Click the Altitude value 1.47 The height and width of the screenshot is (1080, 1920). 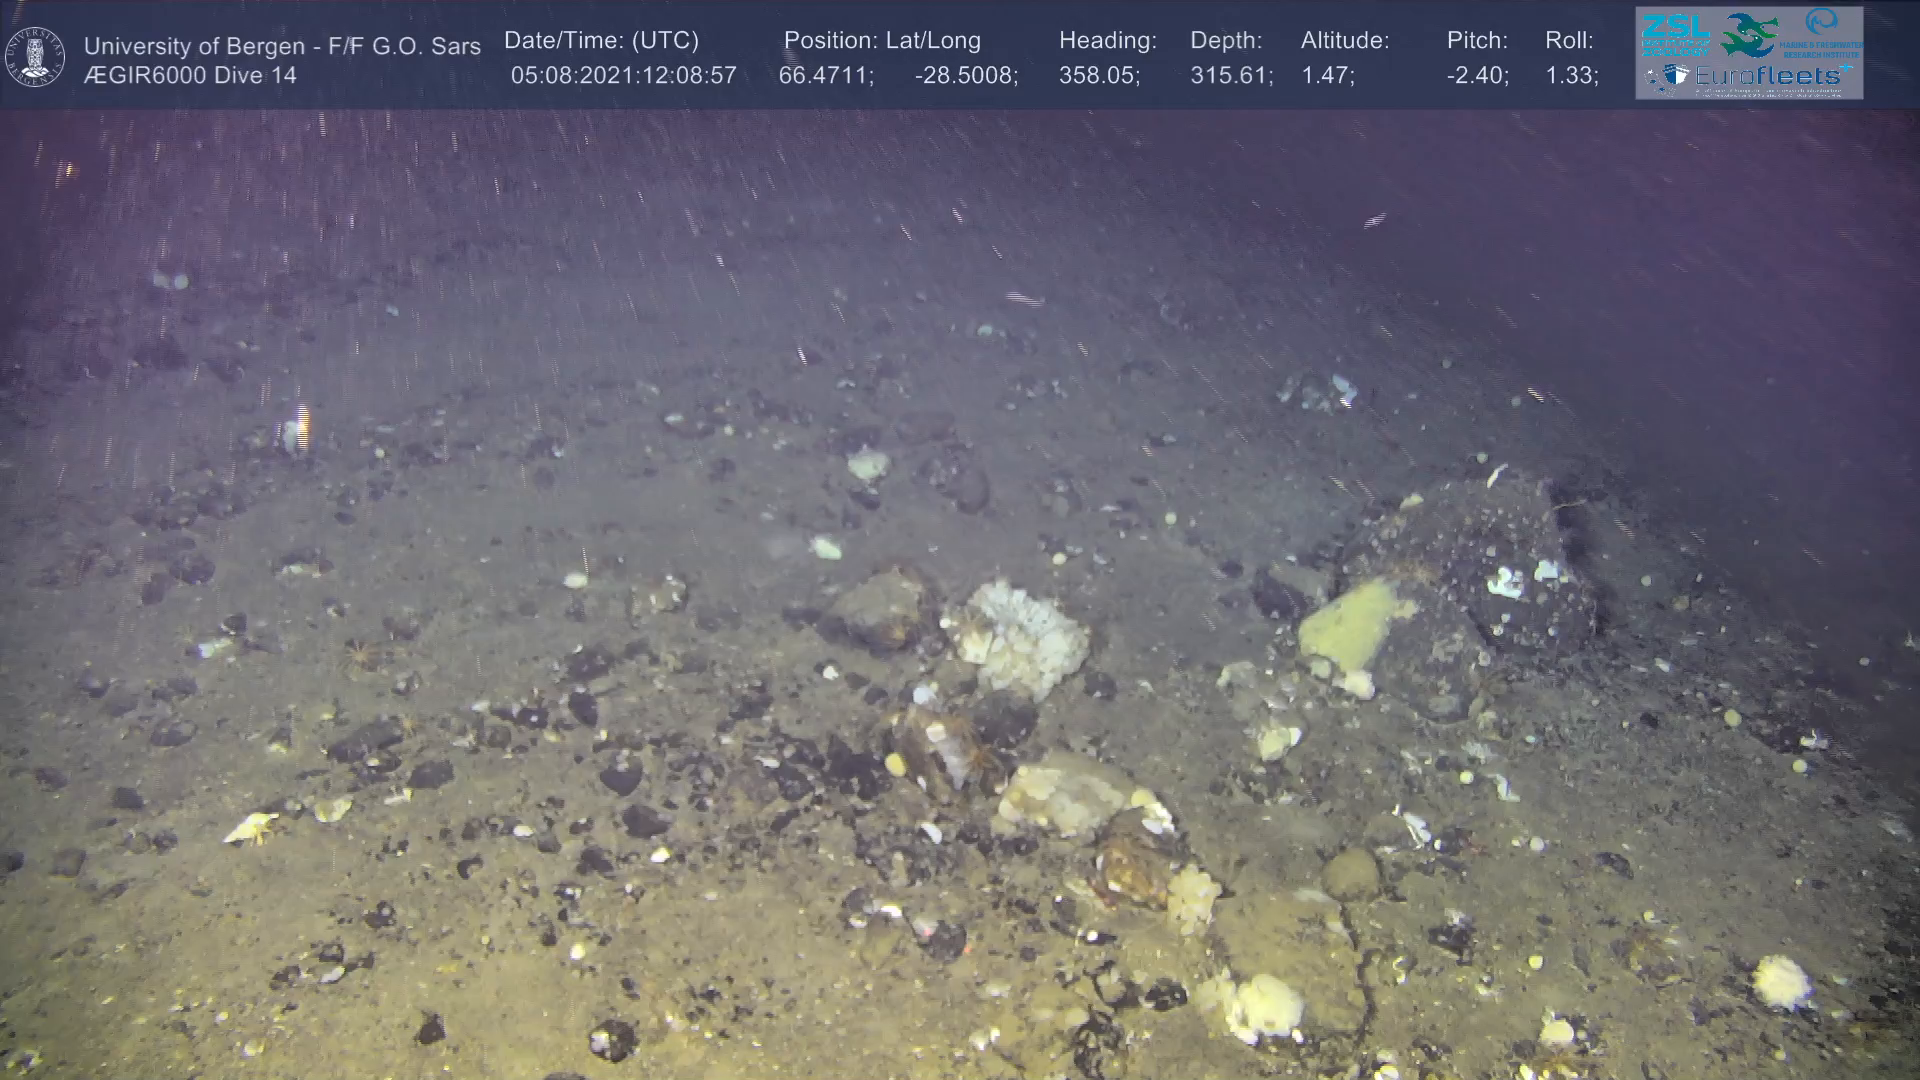(x=1325, y=76)
